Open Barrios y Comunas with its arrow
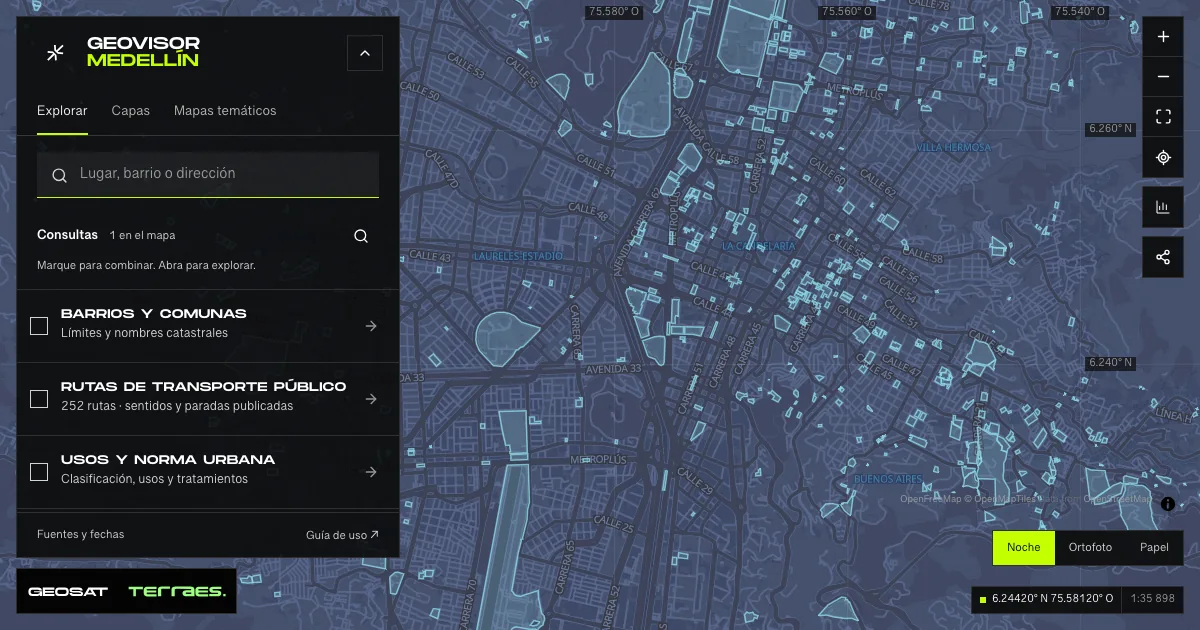The width and height of the screenshot is (1200, 630). pos(371,325)
